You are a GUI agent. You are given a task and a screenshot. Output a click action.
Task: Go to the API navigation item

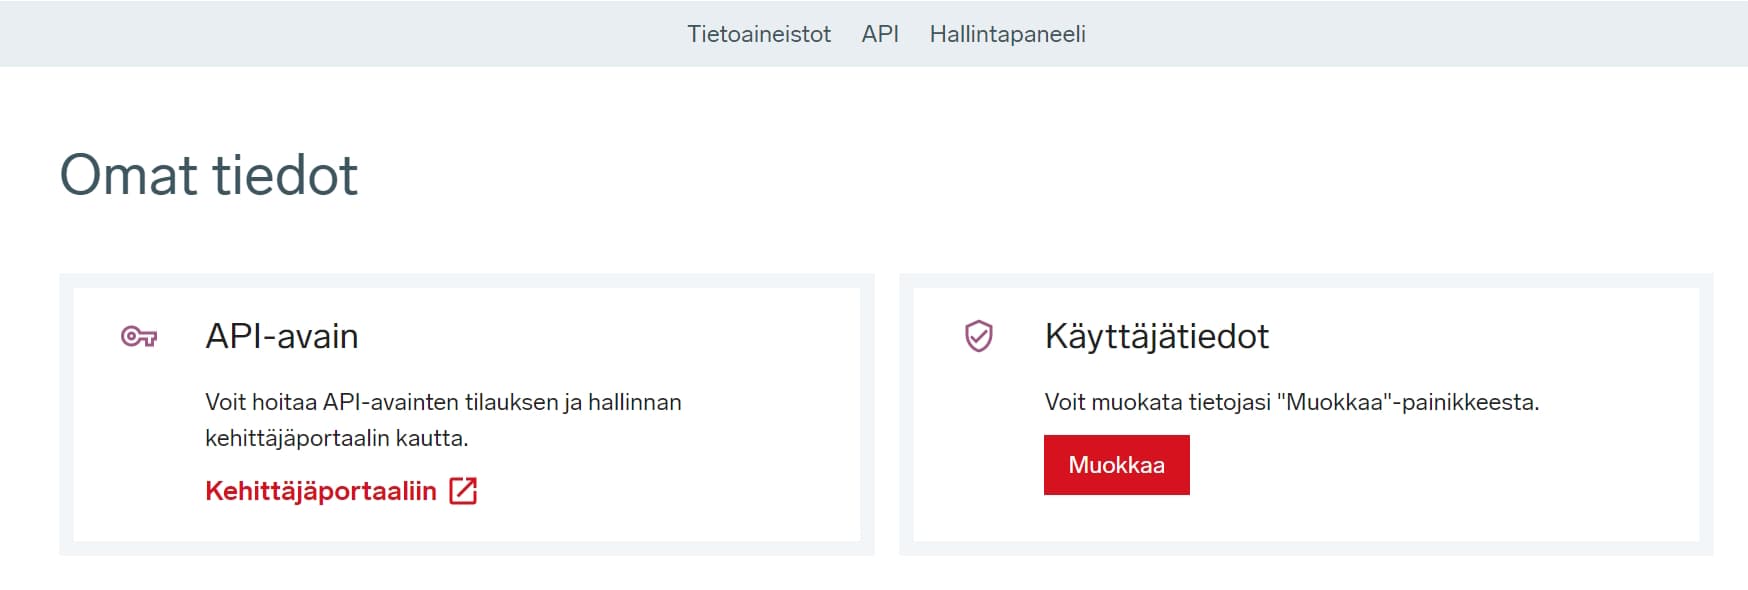click(880, 34)
